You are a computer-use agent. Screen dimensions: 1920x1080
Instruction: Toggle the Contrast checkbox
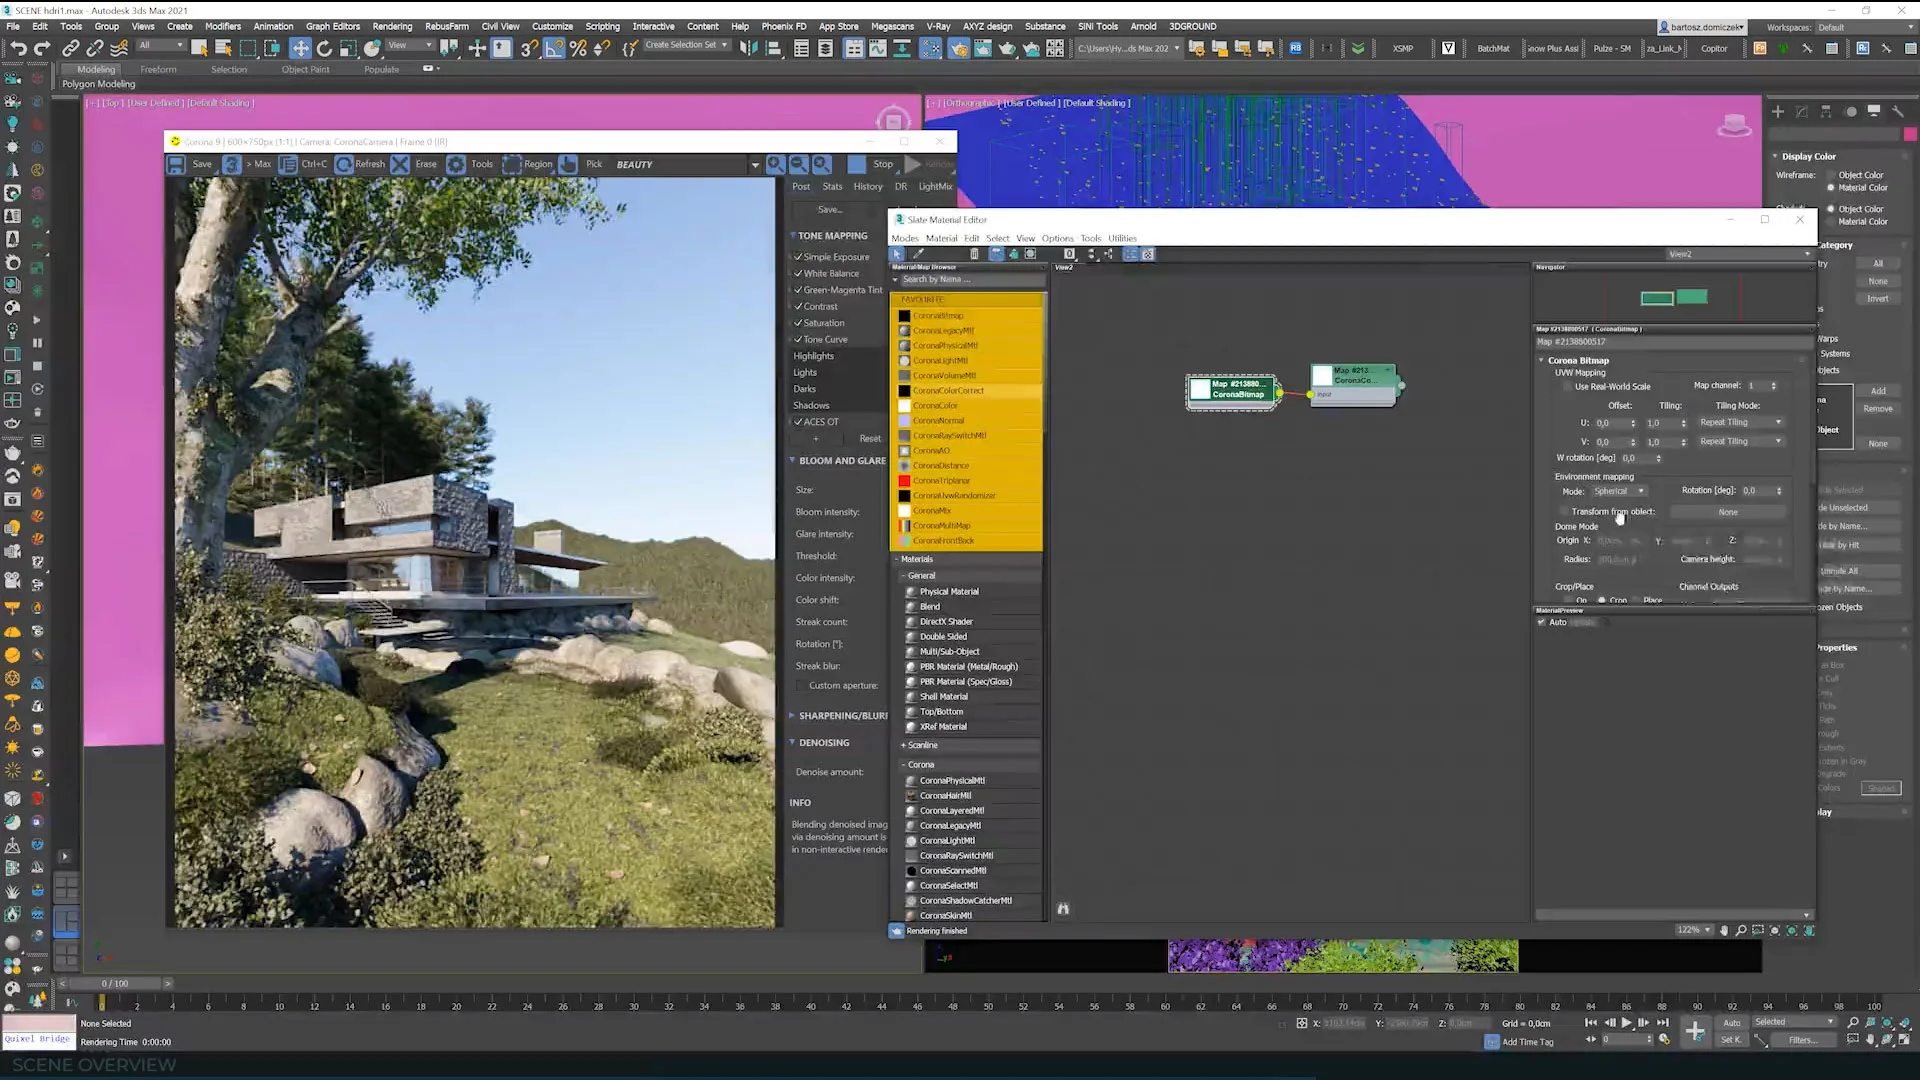click(x=798, y=306)
